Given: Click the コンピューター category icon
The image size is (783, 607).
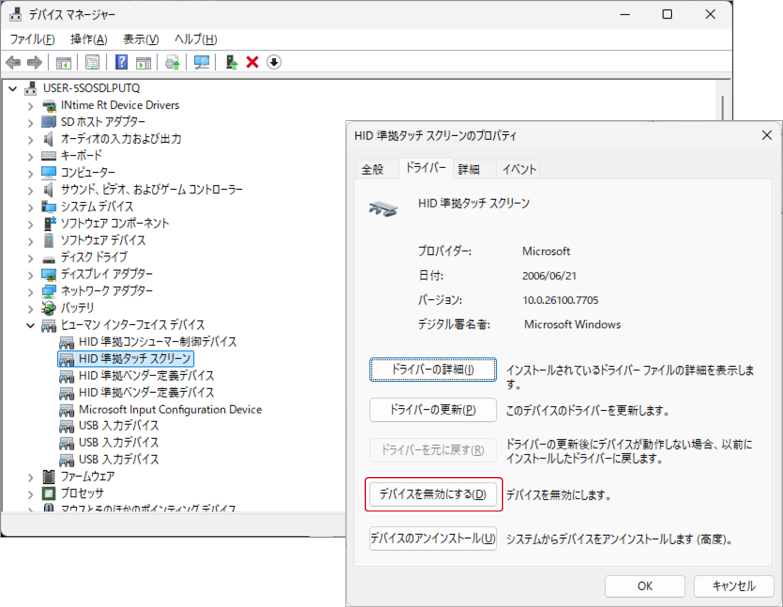Looking at the screenshot, I should click(x=49, y=173).
